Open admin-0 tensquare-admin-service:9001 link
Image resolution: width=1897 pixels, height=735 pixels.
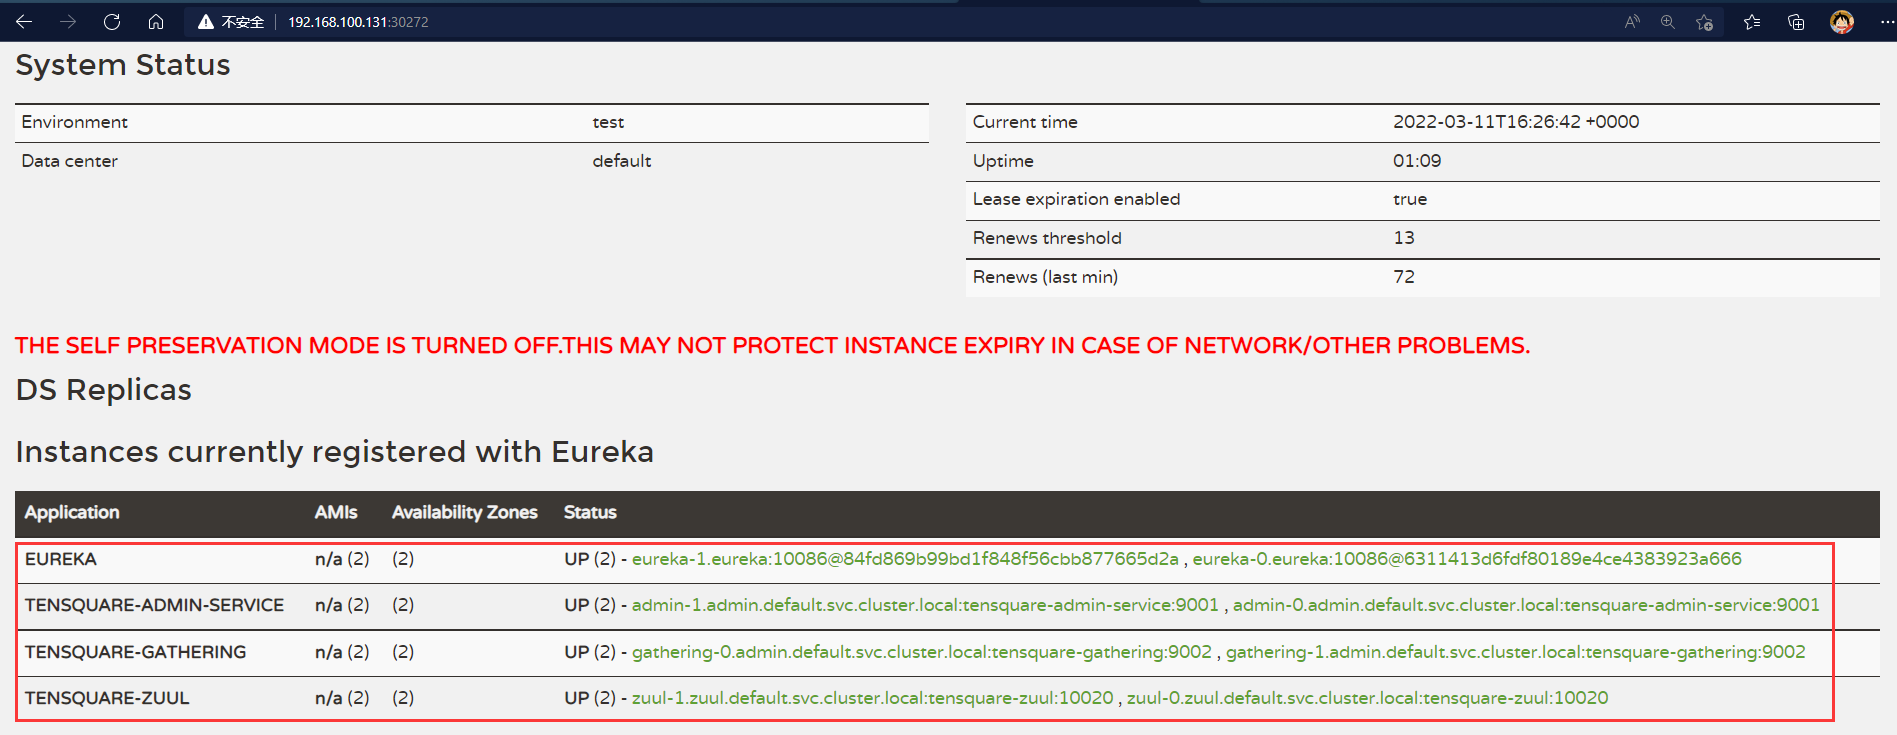tap(1526, 605)
